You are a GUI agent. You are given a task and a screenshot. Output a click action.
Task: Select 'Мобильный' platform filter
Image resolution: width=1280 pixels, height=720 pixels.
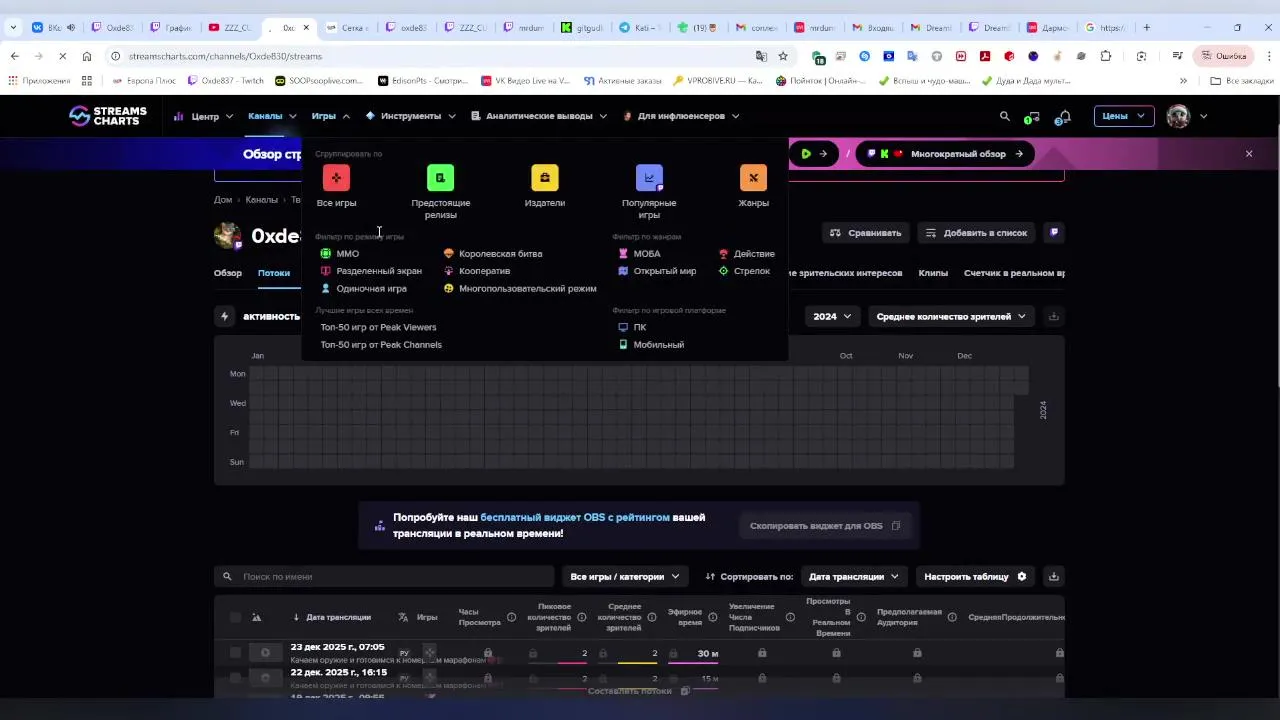point(651,345)
